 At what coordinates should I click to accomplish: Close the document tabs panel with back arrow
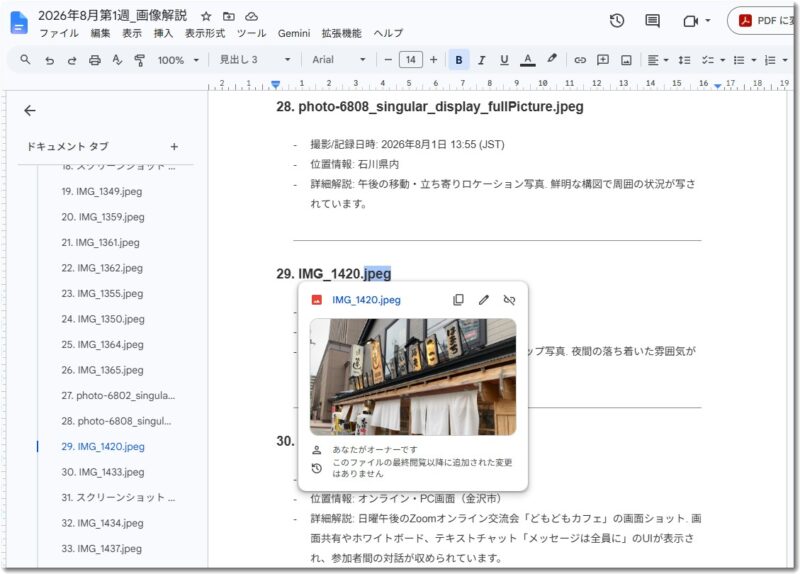(x=30, y=110)
